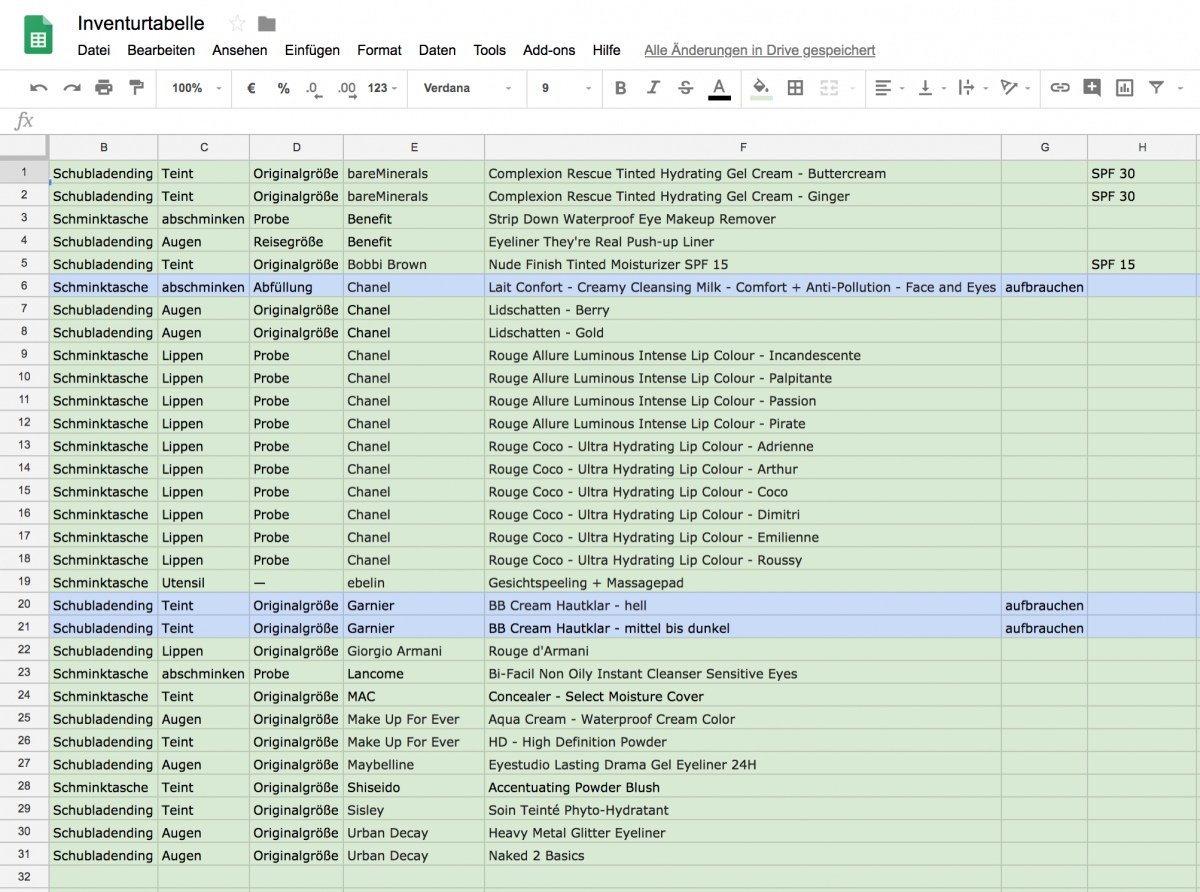Open the text rotation options
The image size is (1200, 892).
click(x=1013, y=88)
